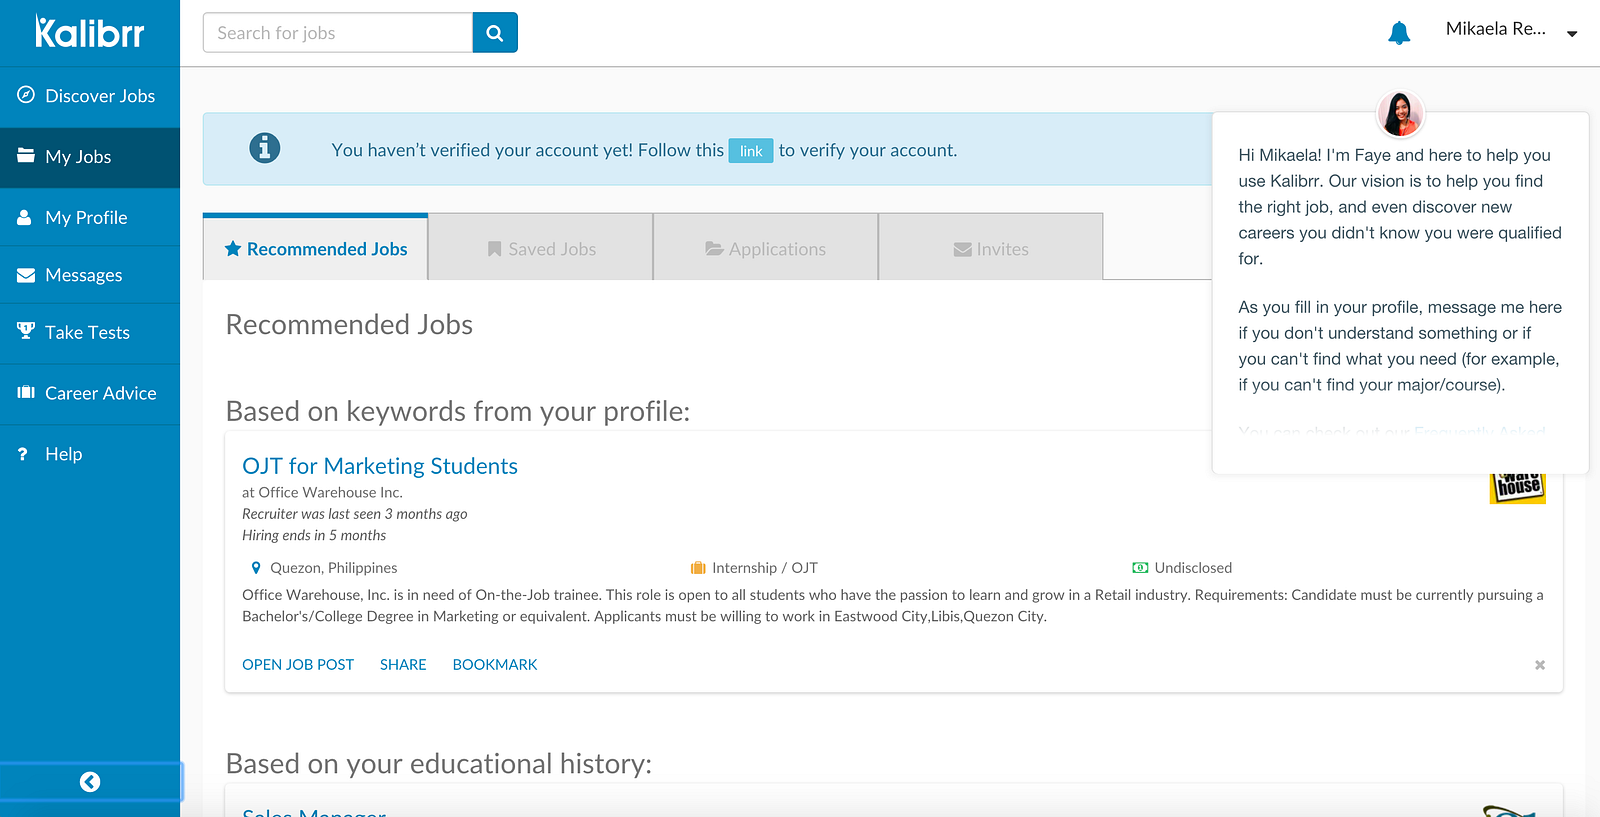Viewport: 1600px width, 817px height.
Task: Dismiss the OJT job card
Action: coord(1540,665)
